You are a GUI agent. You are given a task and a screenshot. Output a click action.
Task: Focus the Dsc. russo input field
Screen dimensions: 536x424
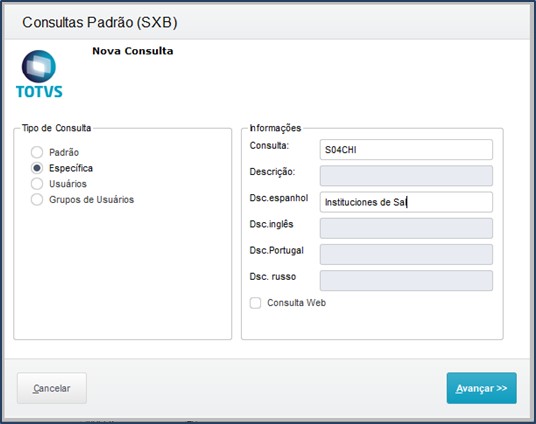406,281
